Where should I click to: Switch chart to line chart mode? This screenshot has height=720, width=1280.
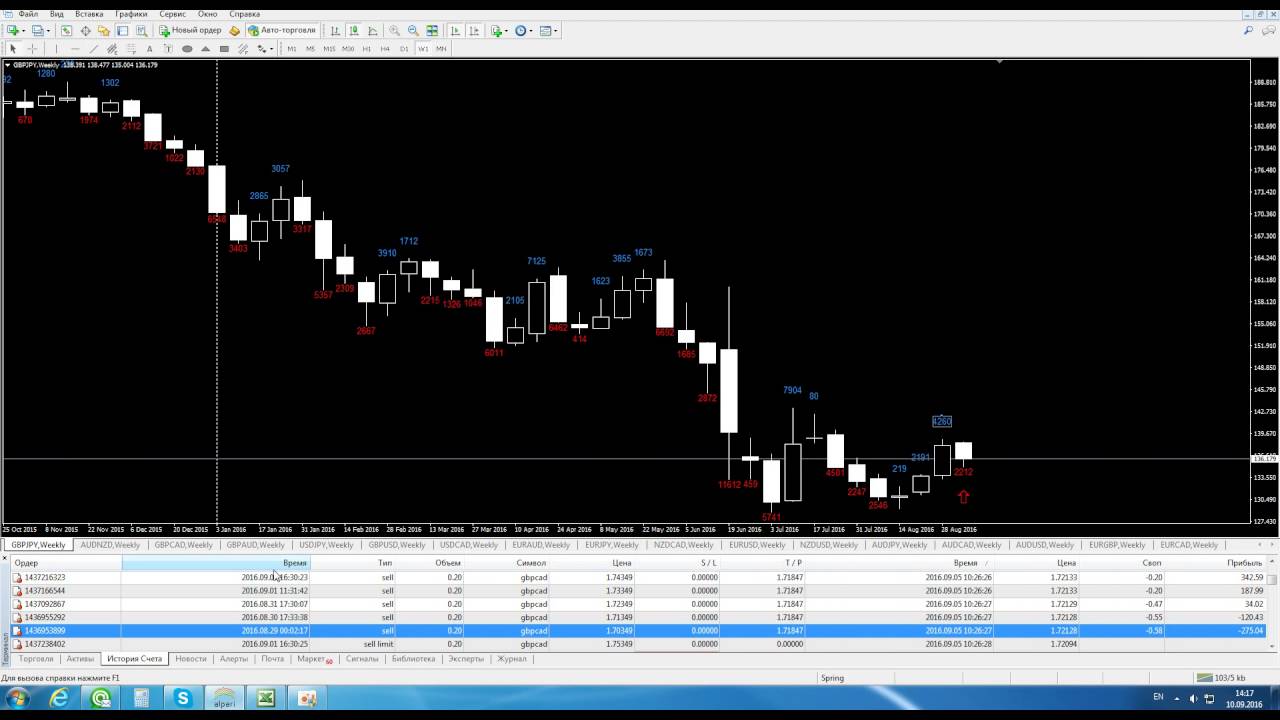pyautogui.click(x=372, y=30)
